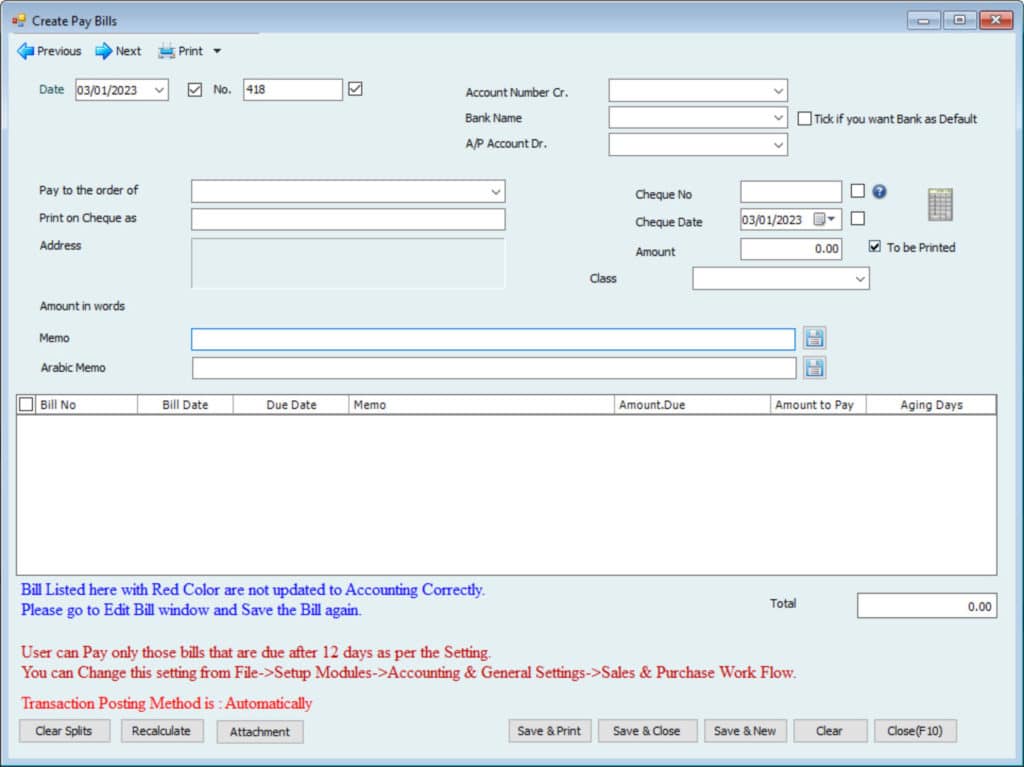Click the No. input field
This screenshot has width=1024, height=767.
(x=293, y=90)
